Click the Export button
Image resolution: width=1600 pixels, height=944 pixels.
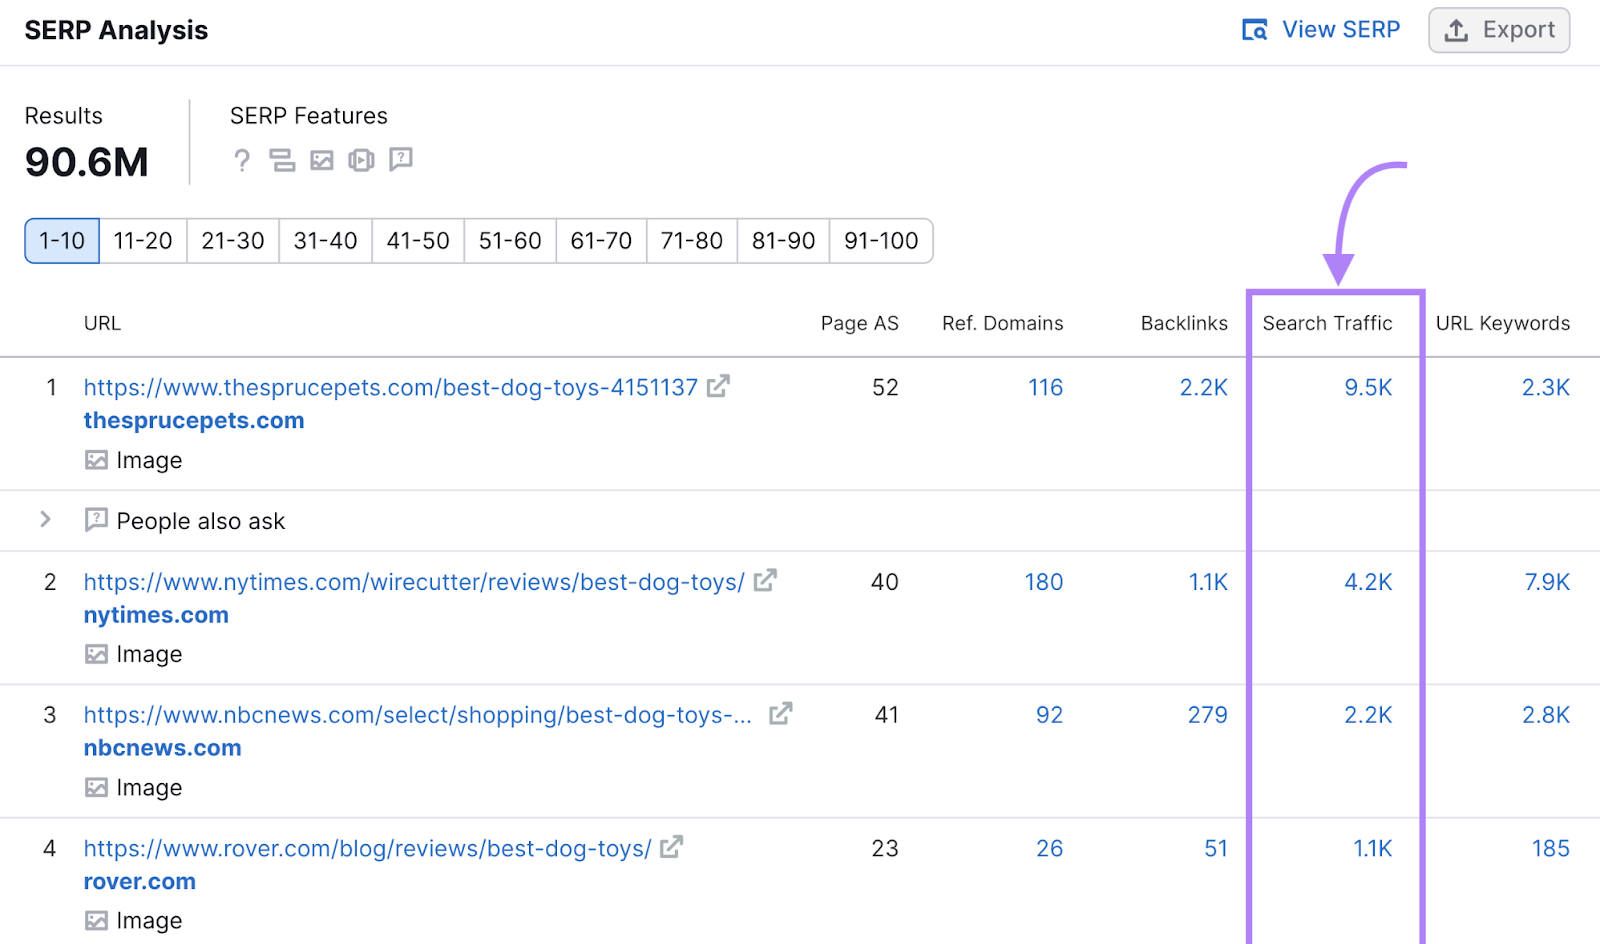[1498, 30]
